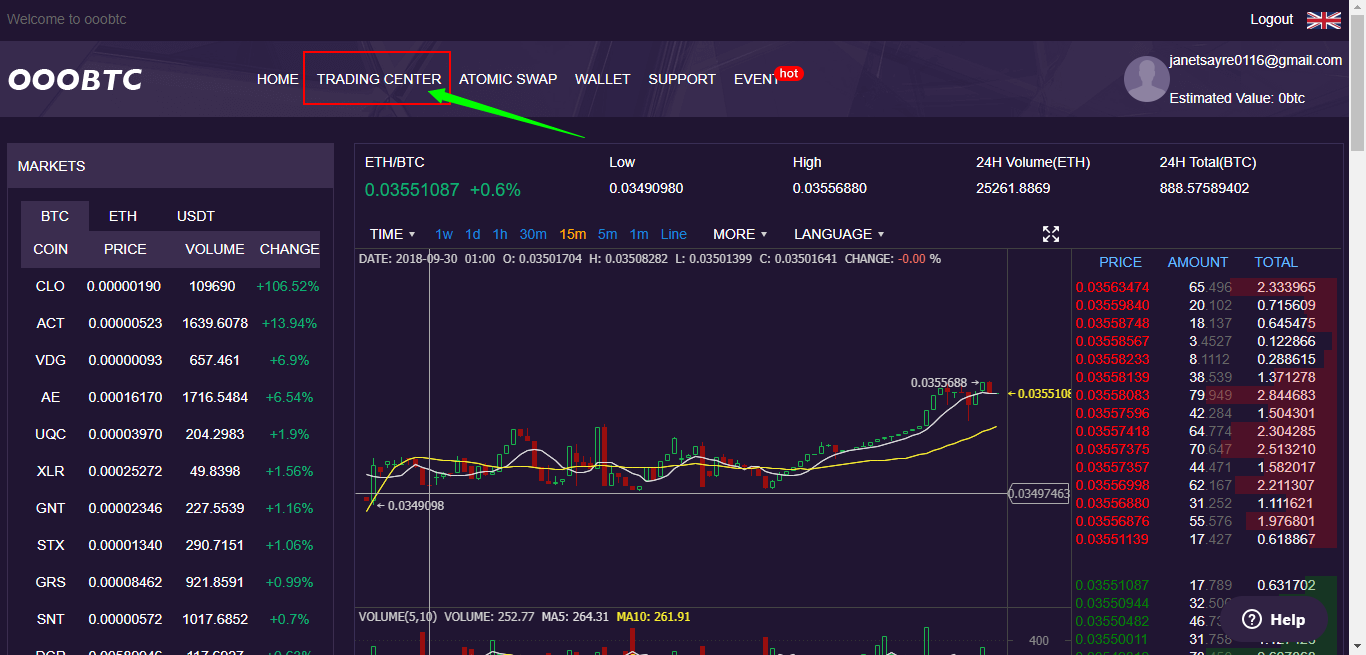This screenshot has height=655, width=1366.
Task: Click buy order price 0.03551087
Action: (x=1112, y=585)
